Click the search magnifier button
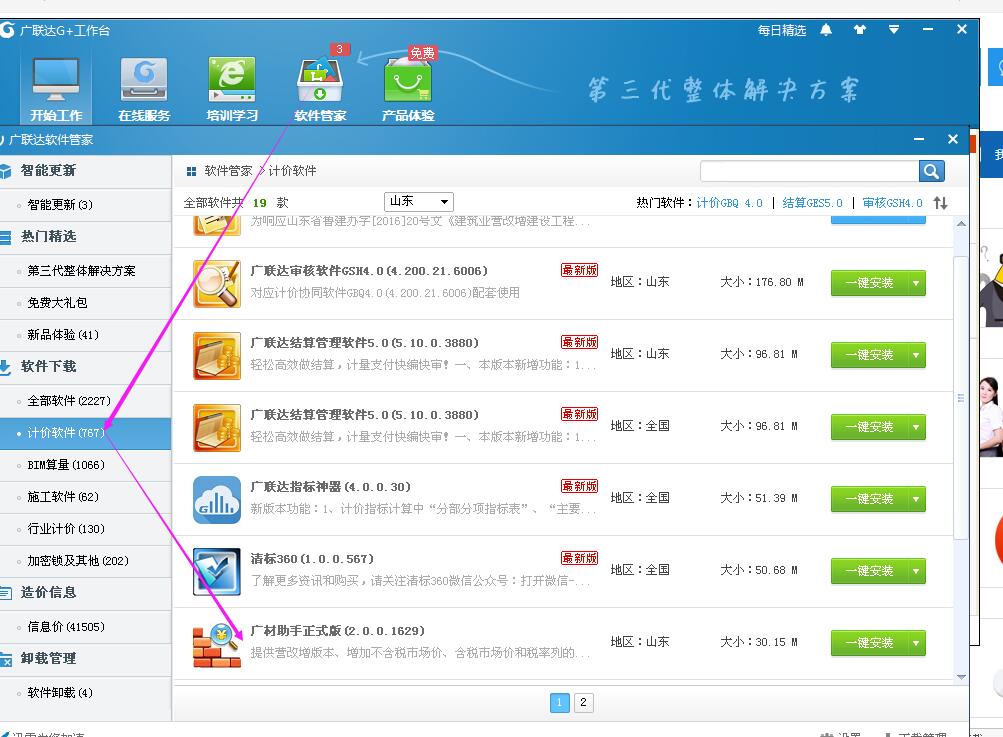This screenshot has height=737, width=1003. click(931, 171)
